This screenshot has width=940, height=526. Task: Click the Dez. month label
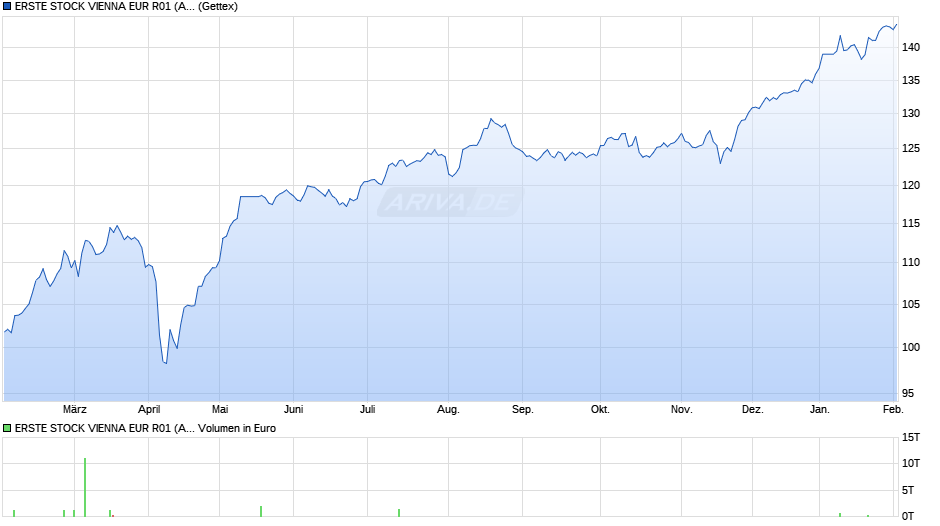pyautogui.click(x=752, y=409)
